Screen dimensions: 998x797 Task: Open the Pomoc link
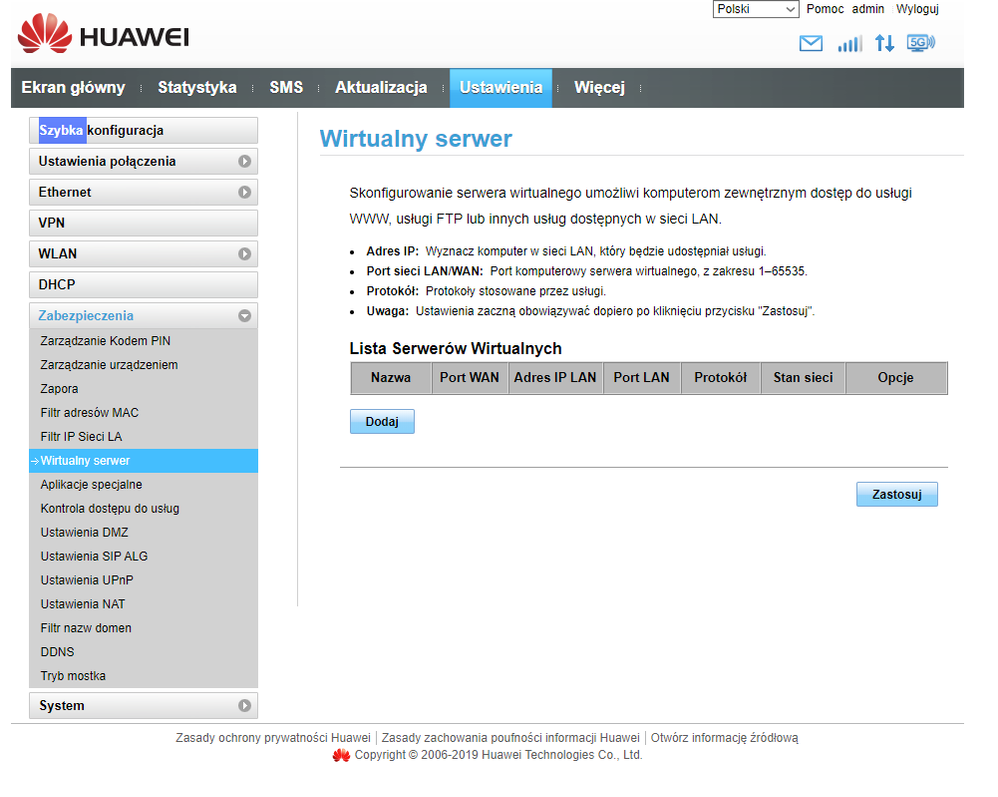(x=825, y=9)
